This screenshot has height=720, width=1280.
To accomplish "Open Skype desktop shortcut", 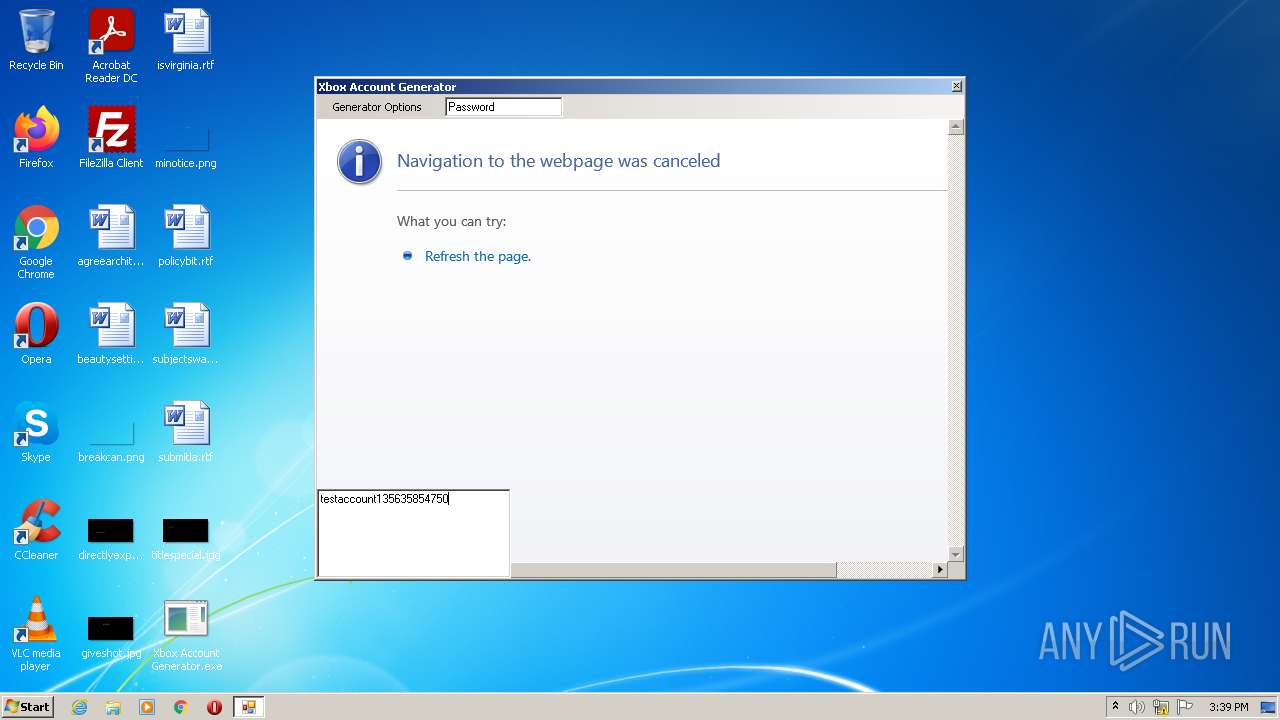I will coord(36,432).
